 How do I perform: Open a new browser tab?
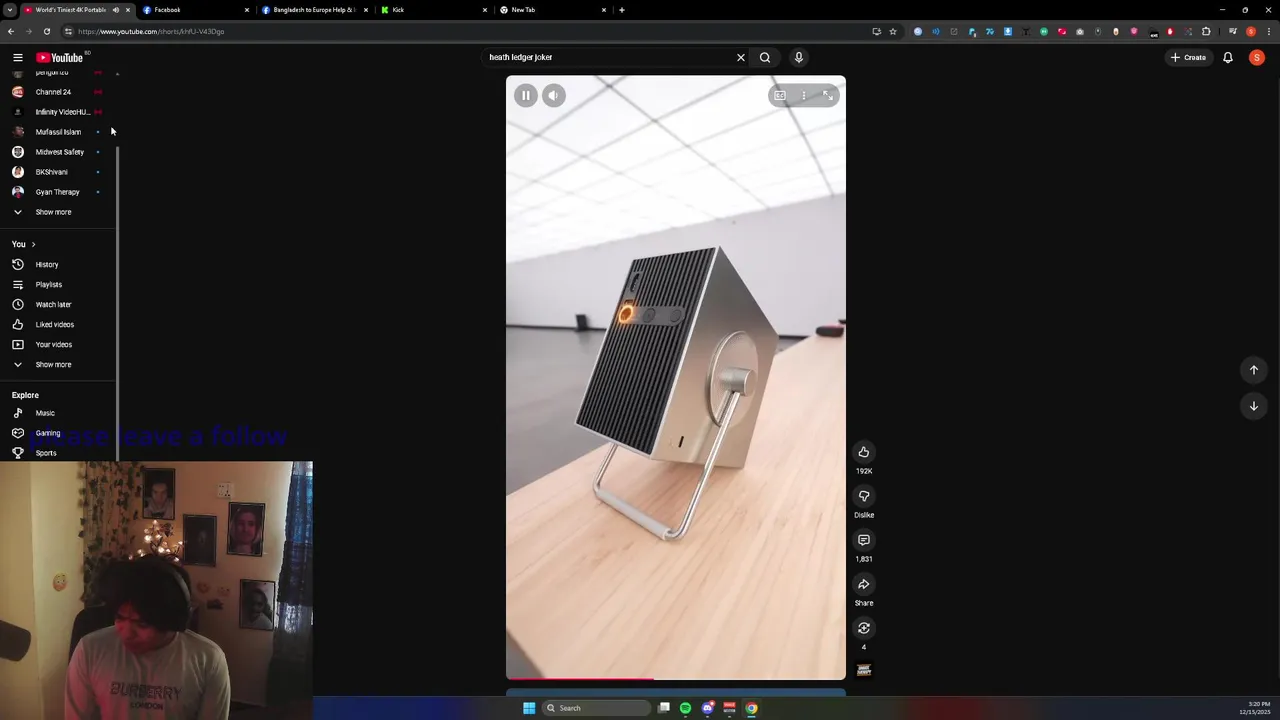(622, 10)
